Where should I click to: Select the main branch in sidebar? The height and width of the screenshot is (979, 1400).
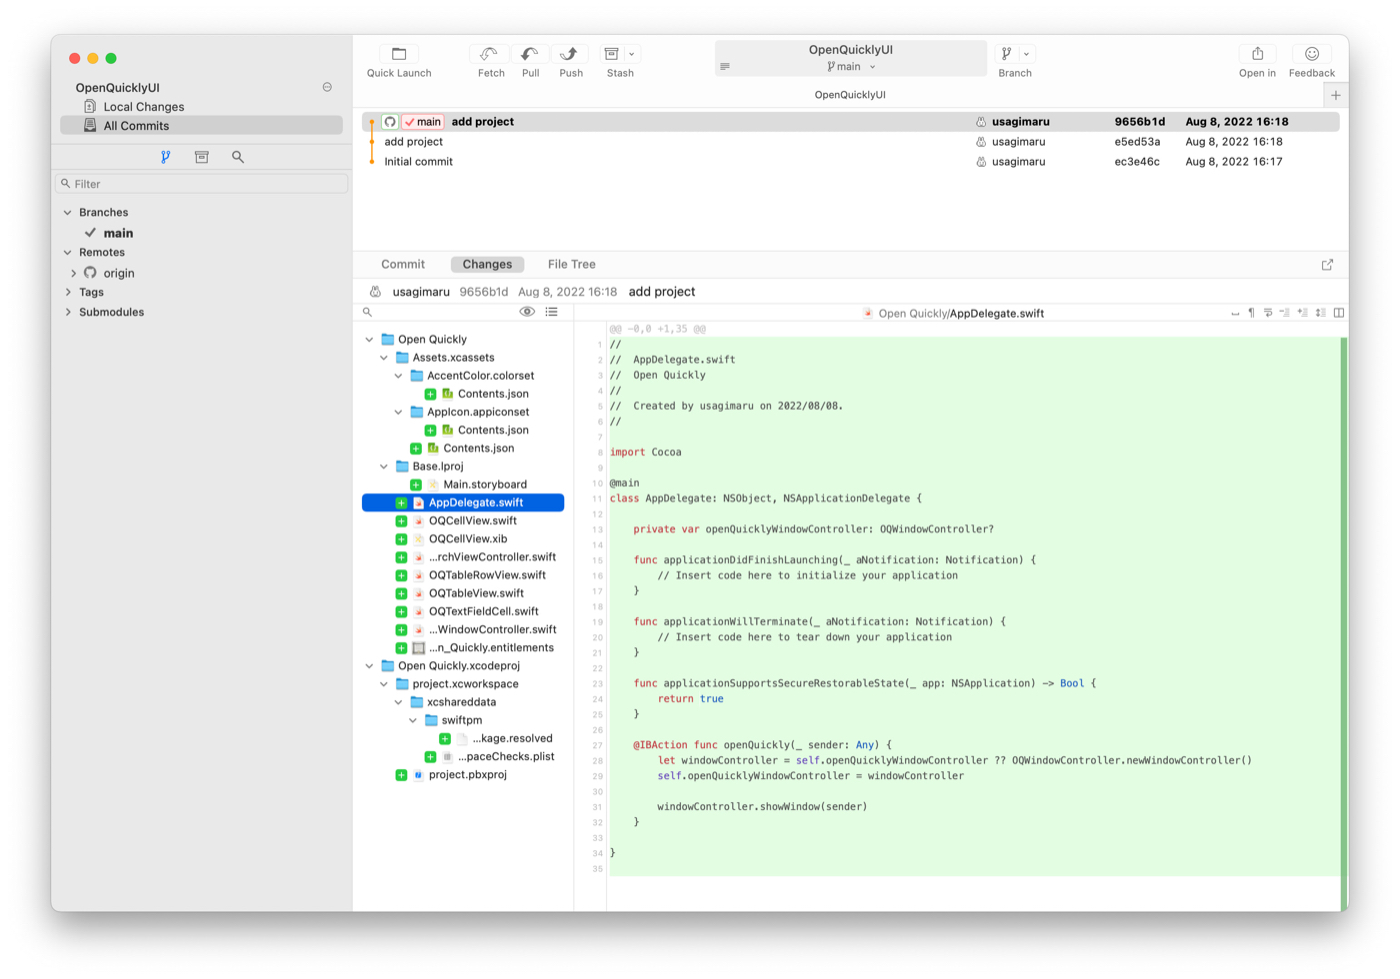tap(118, 233)
